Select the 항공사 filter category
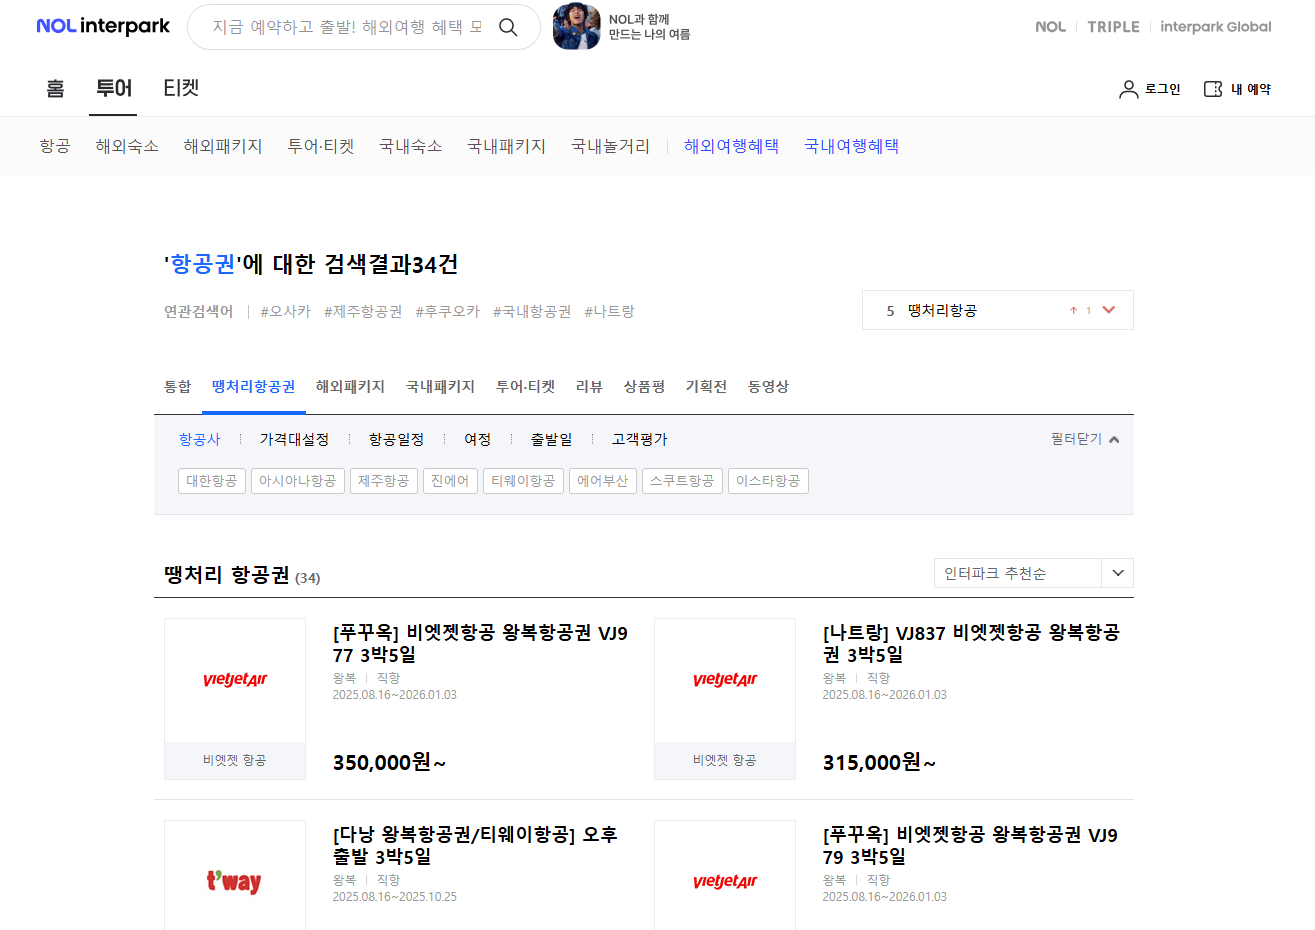 pyautogui.click(x=200, y=439)
